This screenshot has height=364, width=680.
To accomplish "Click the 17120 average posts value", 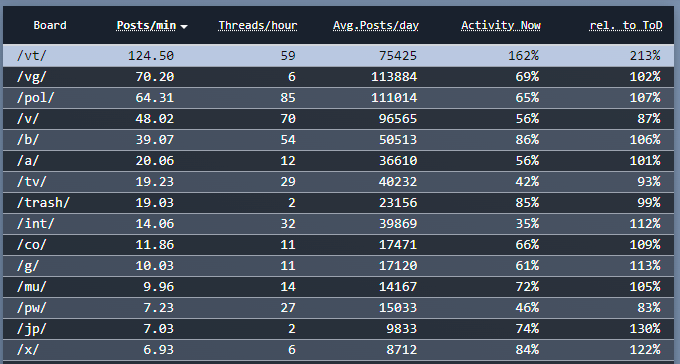I will click(x=398, y=266).
